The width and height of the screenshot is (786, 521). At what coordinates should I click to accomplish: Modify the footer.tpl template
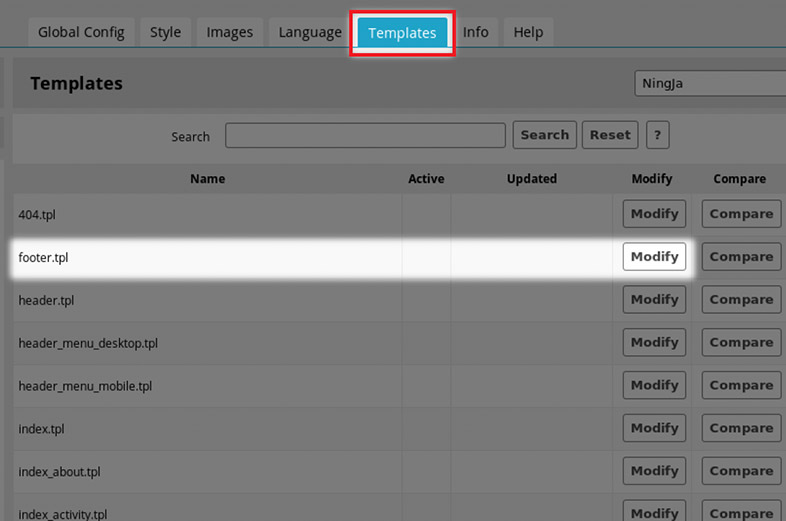(654, 257)
